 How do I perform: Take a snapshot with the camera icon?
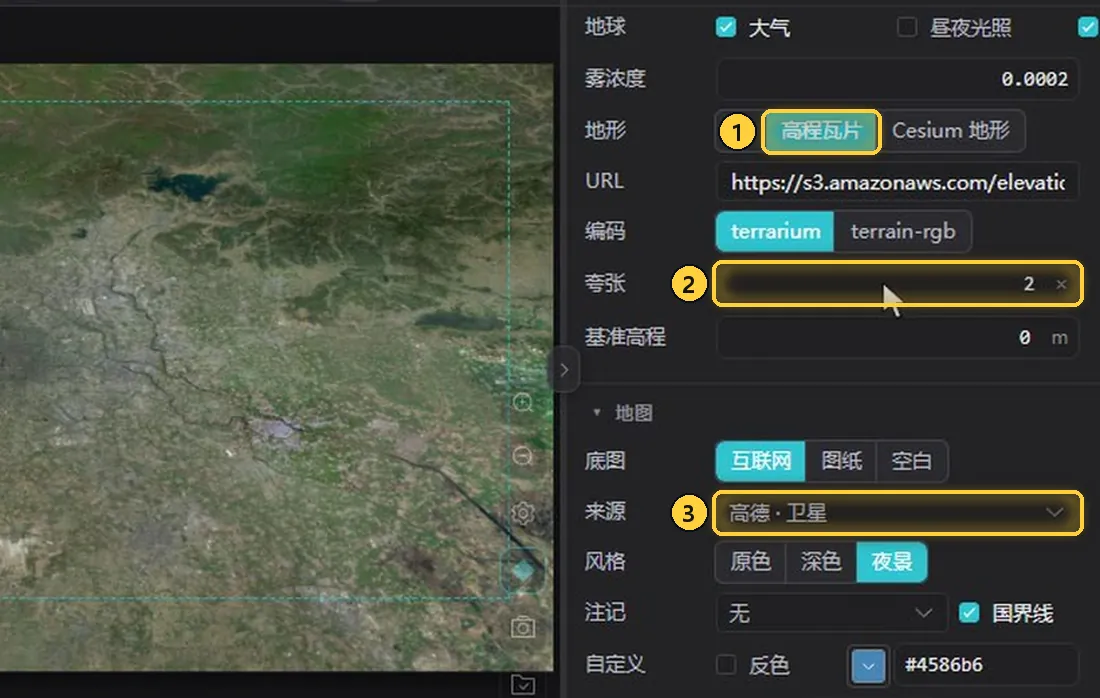click(523, 626)
